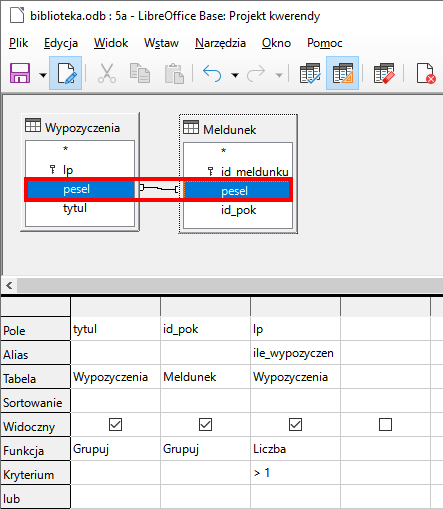Screen dimensions: 443x509
Task: Click Funkcja cell Grupuj under id_pok
Action: coord(205,449)
